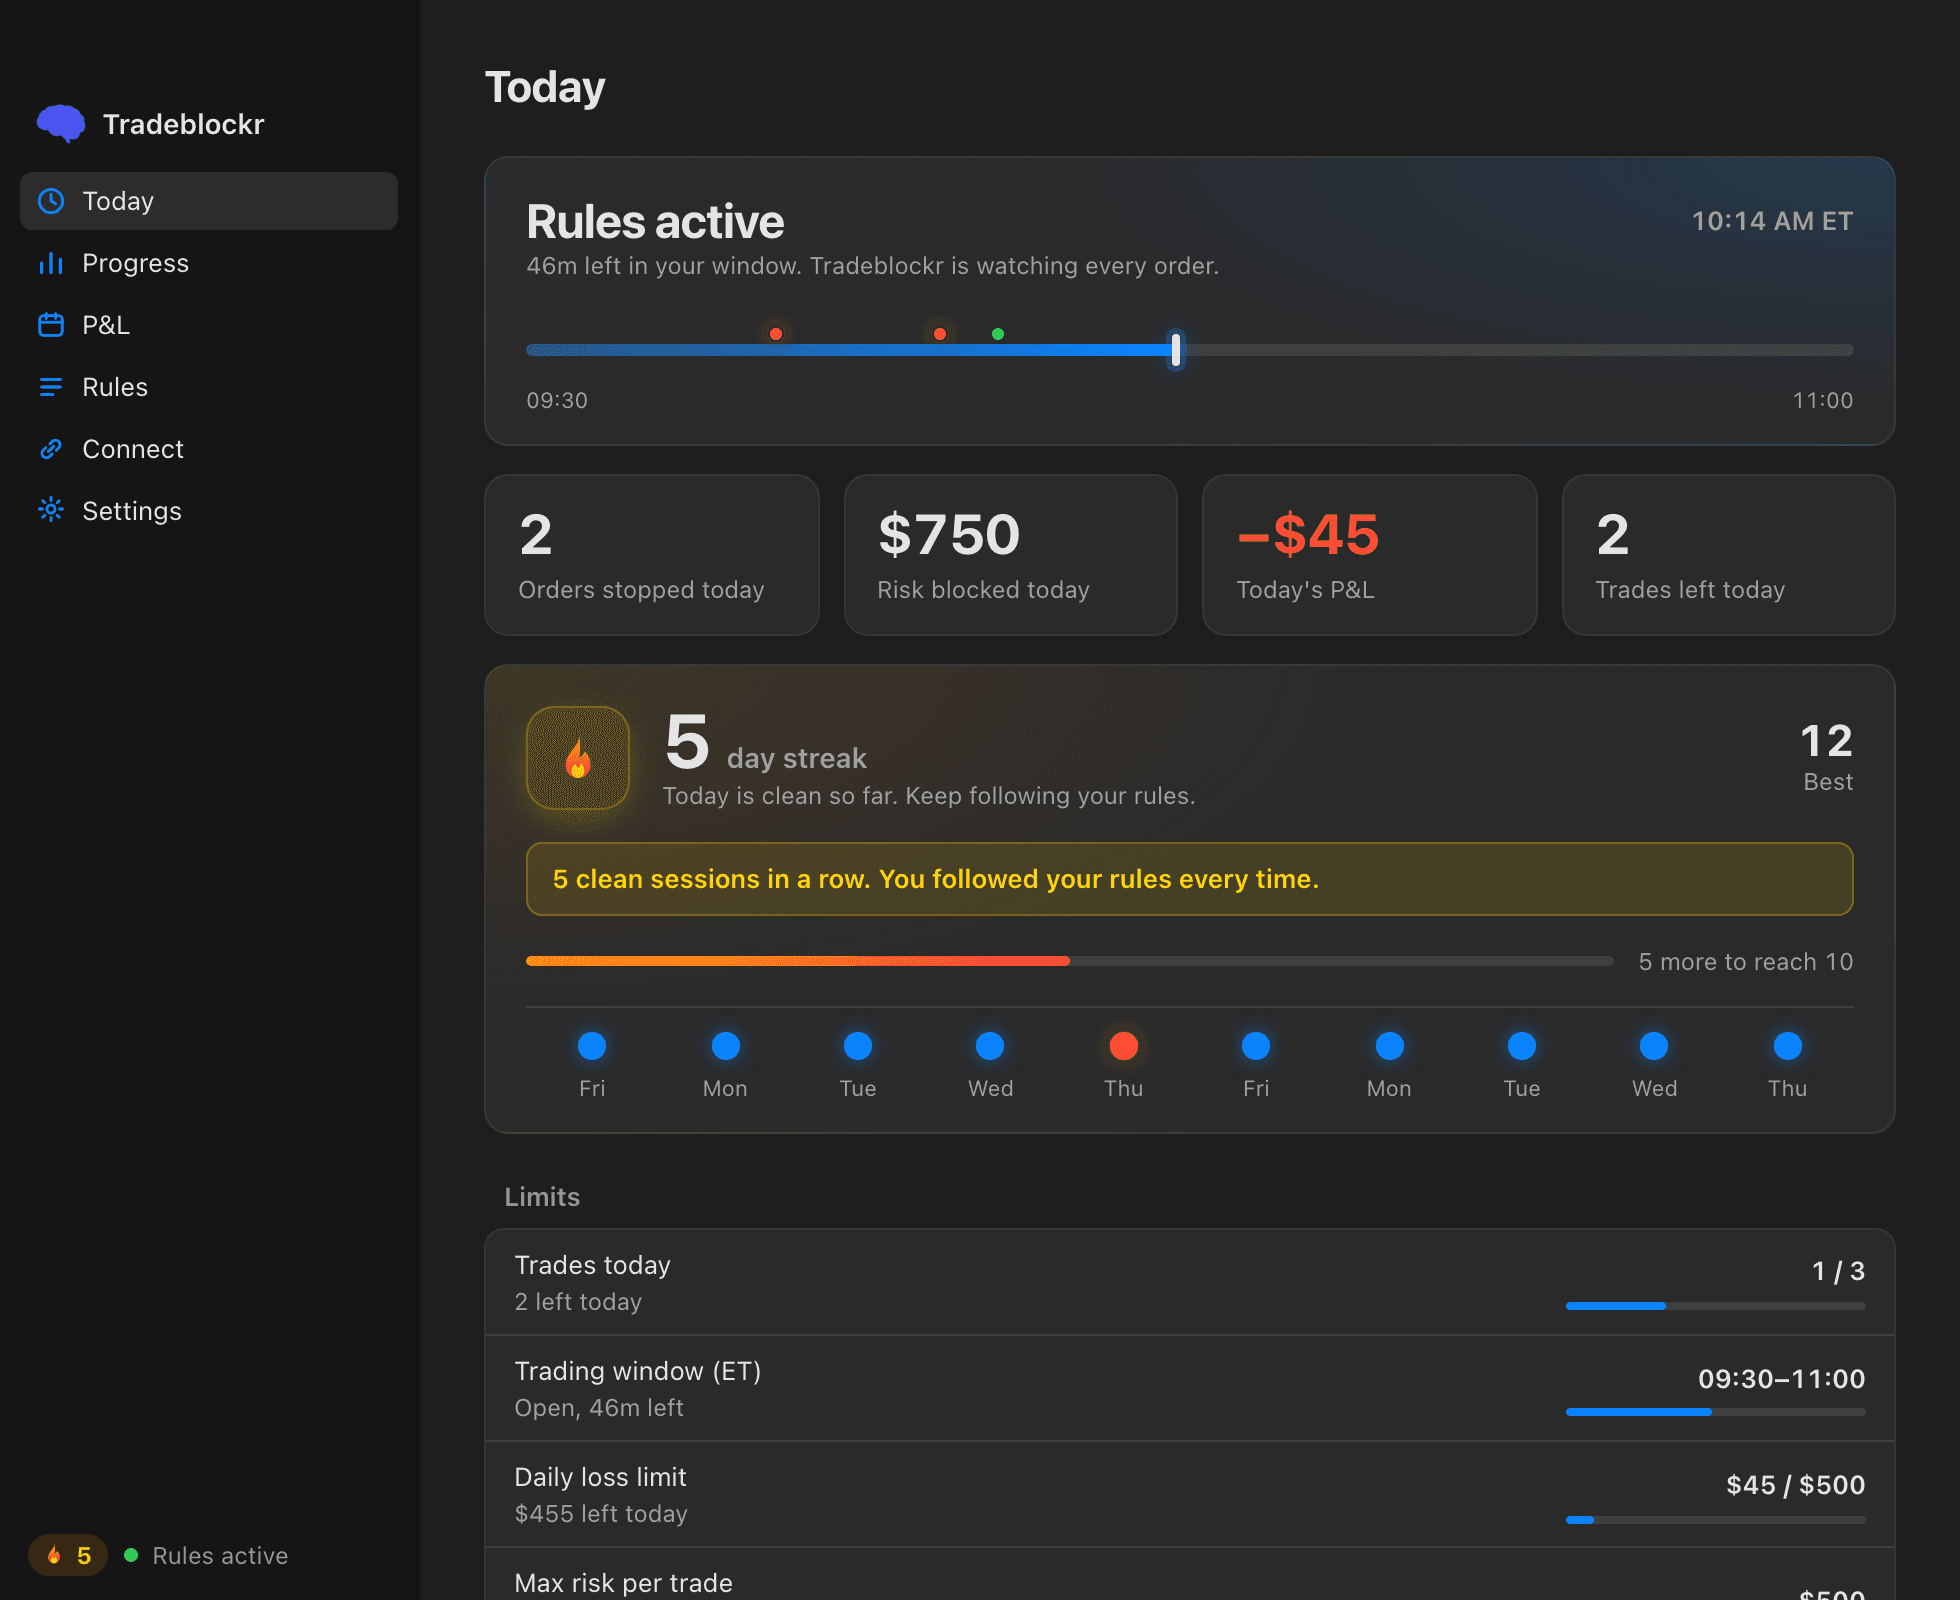Open the Risk blocked today card
The height and width of the screenshot is (1600, 1960).
tap(1011, 555)
